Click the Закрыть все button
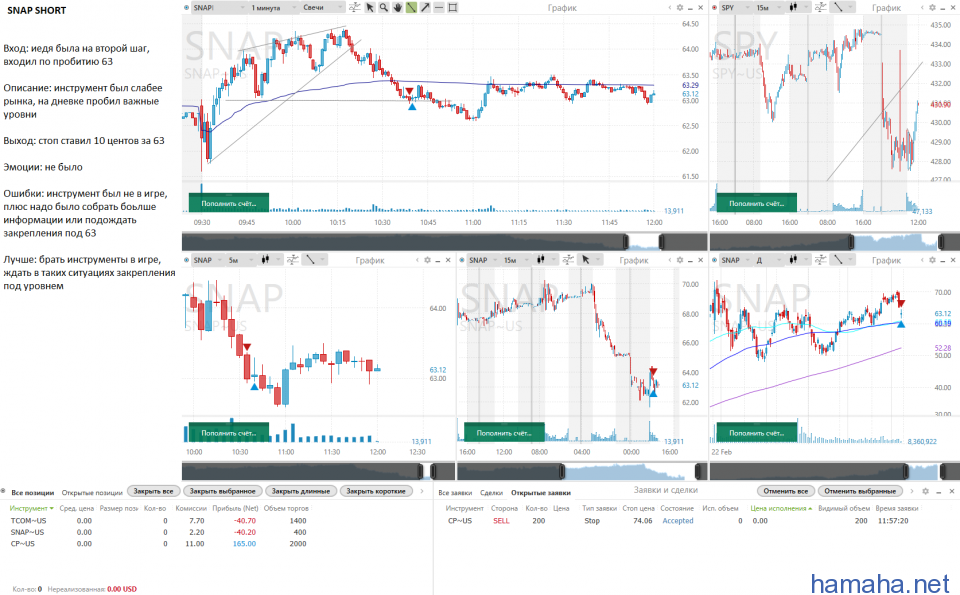The width and height of the screenshot is (960, 595). point(153,491)
